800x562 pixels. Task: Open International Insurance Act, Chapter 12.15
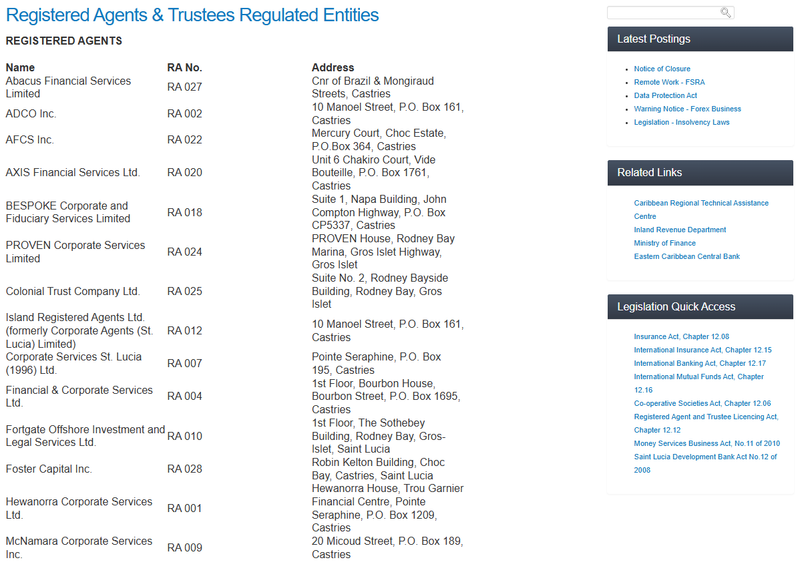click(x=703, y=350)
